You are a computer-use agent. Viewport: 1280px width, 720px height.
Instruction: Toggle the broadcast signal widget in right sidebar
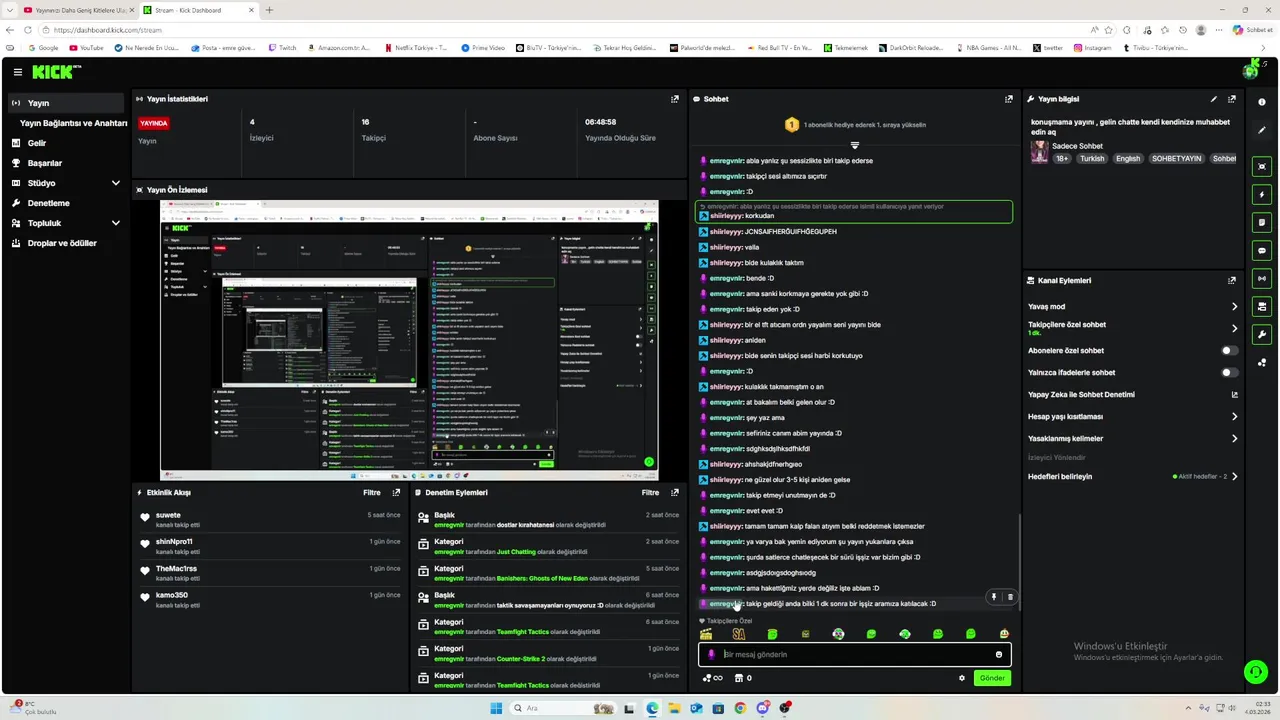tap(1262, 278)
